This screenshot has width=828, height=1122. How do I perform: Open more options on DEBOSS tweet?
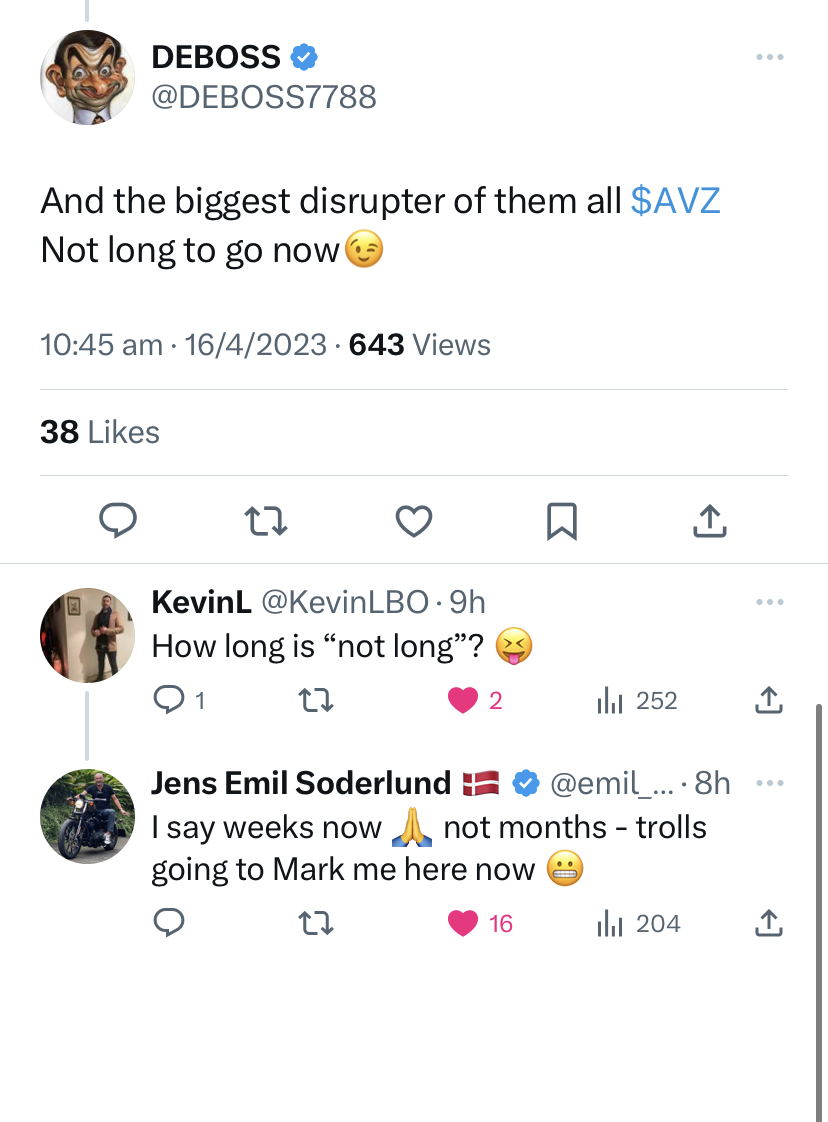pos(769,59)
